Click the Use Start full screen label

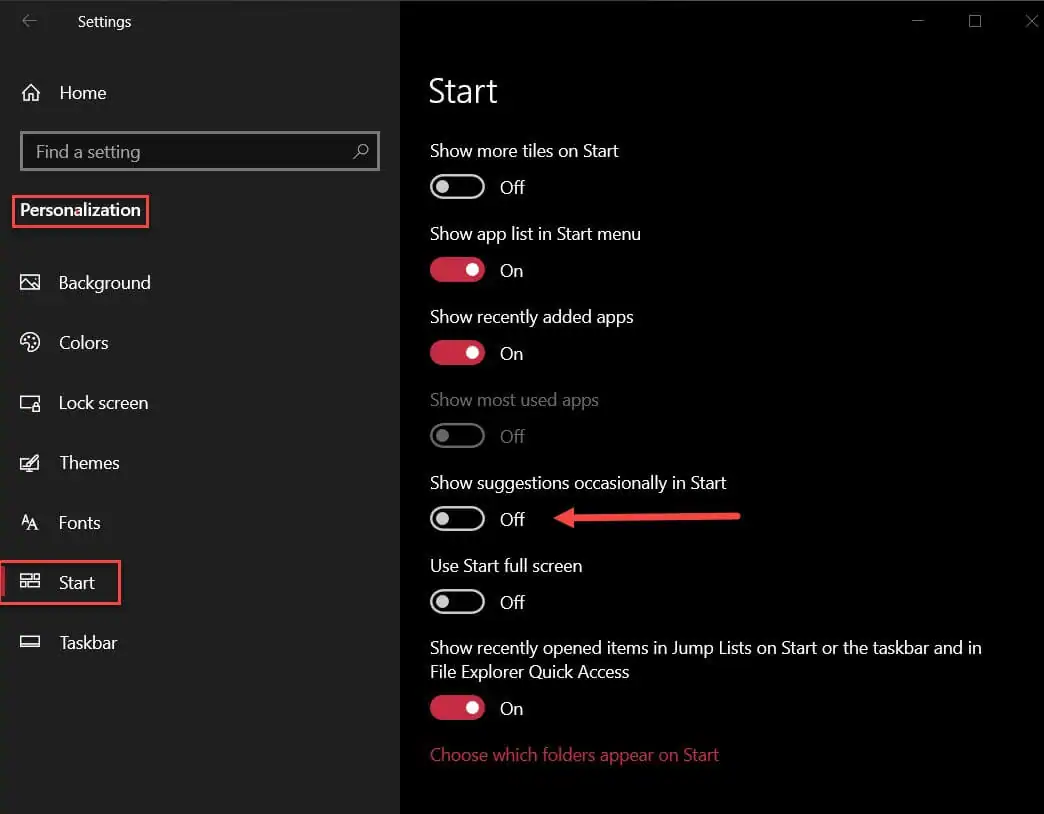(506, 566)
